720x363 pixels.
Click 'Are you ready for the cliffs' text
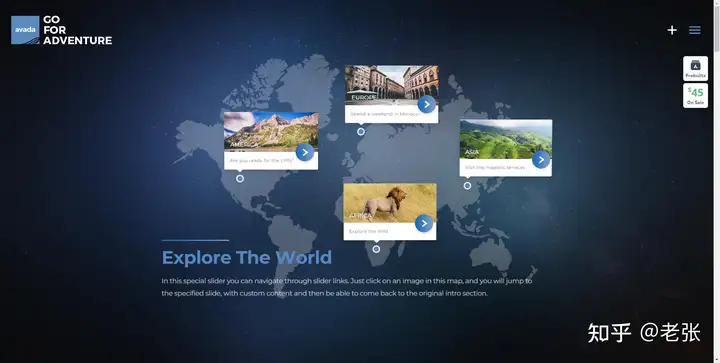click(x=261, y=161)
